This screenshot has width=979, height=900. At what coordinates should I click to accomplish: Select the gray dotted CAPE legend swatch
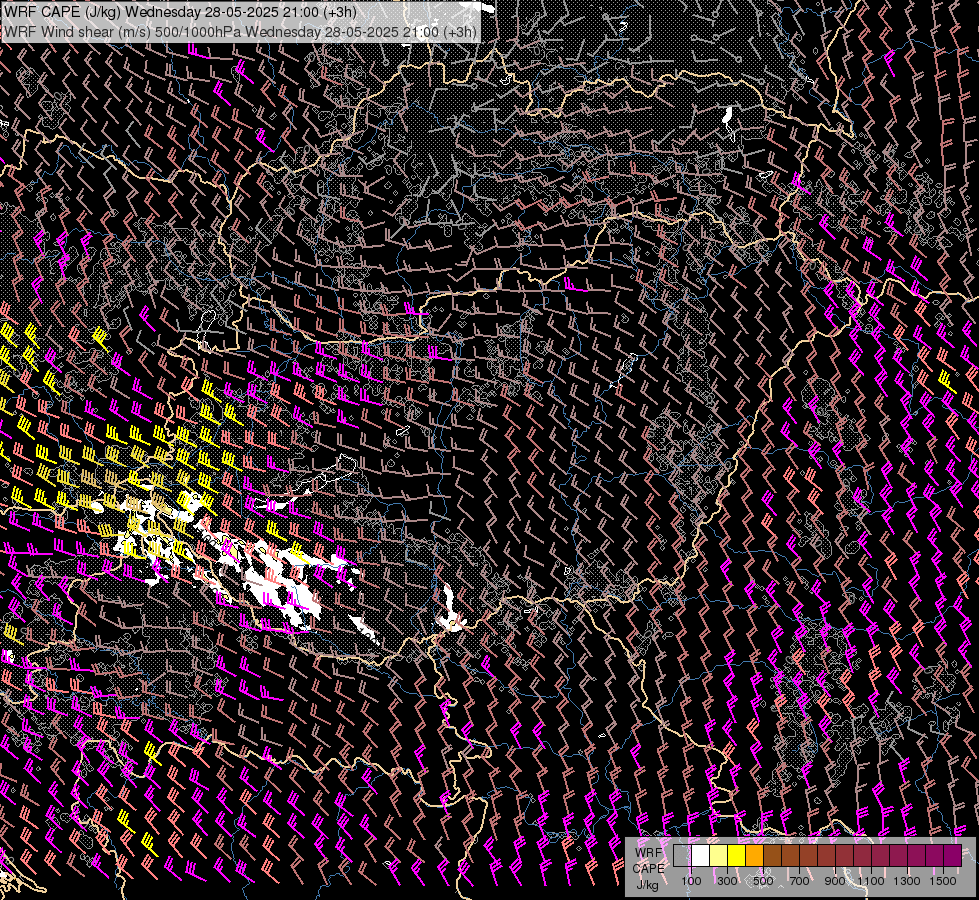click(x=682, y=855)
